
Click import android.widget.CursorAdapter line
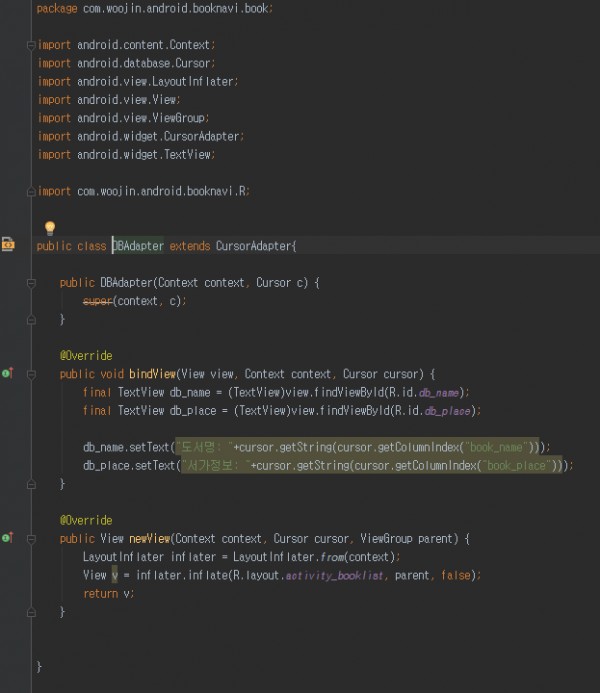[x=141, y=136]
